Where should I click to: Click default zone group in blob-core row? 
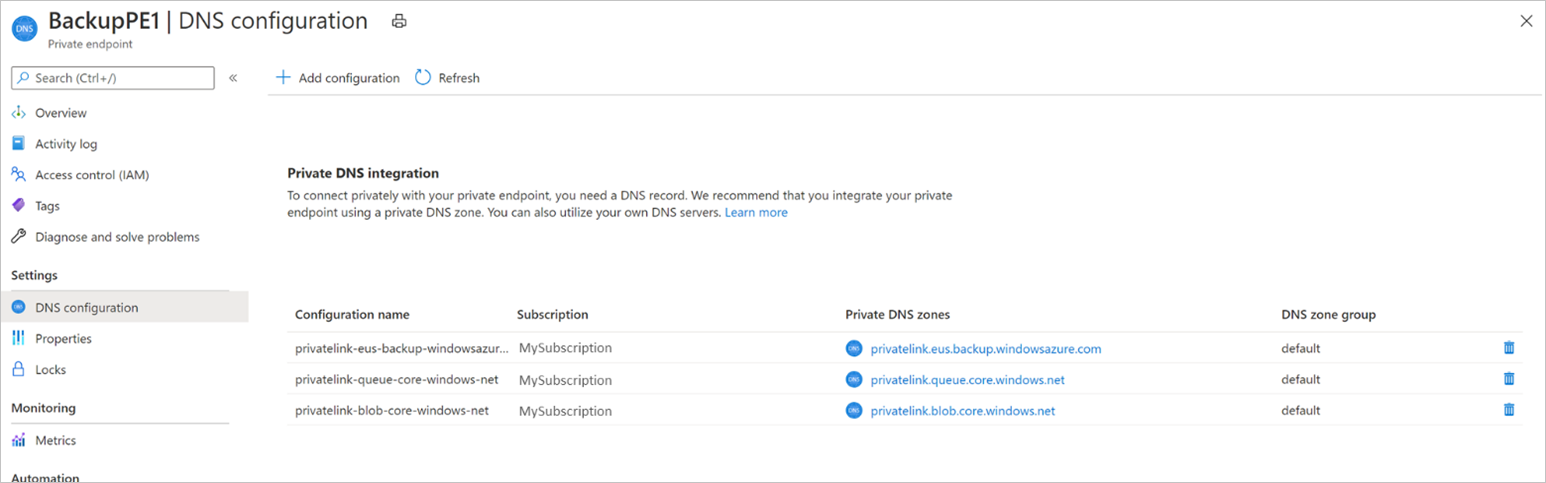click(1301, 411)
